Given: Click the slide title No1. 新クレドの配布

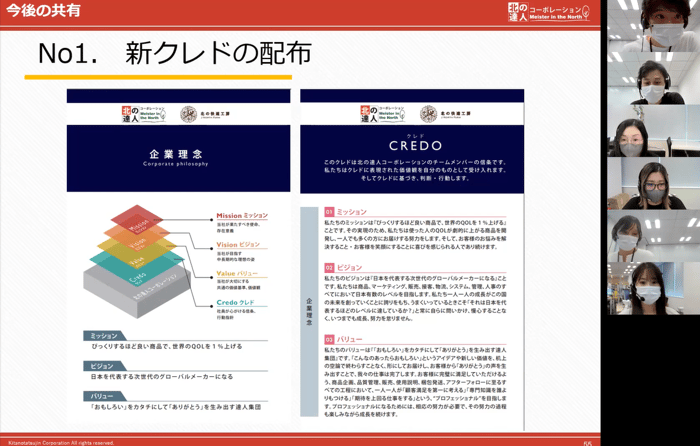Looking at the screenshot, I should pyautogui.click(x=175, y=53).
